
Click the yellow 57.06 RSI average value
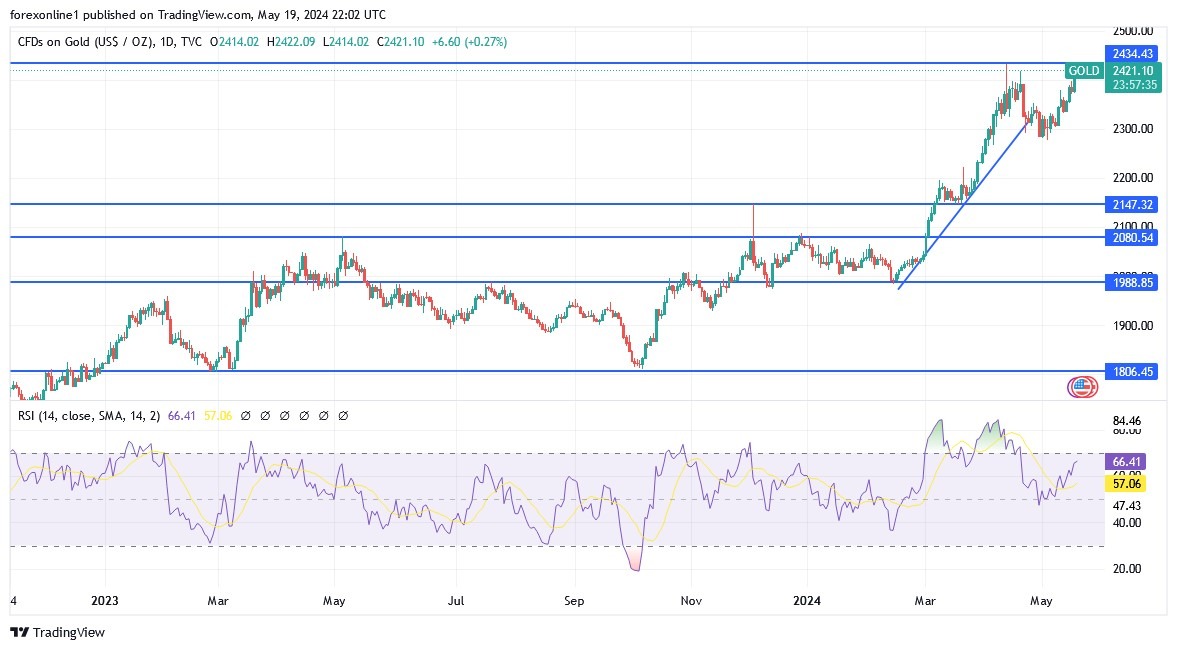(1128, 483)
